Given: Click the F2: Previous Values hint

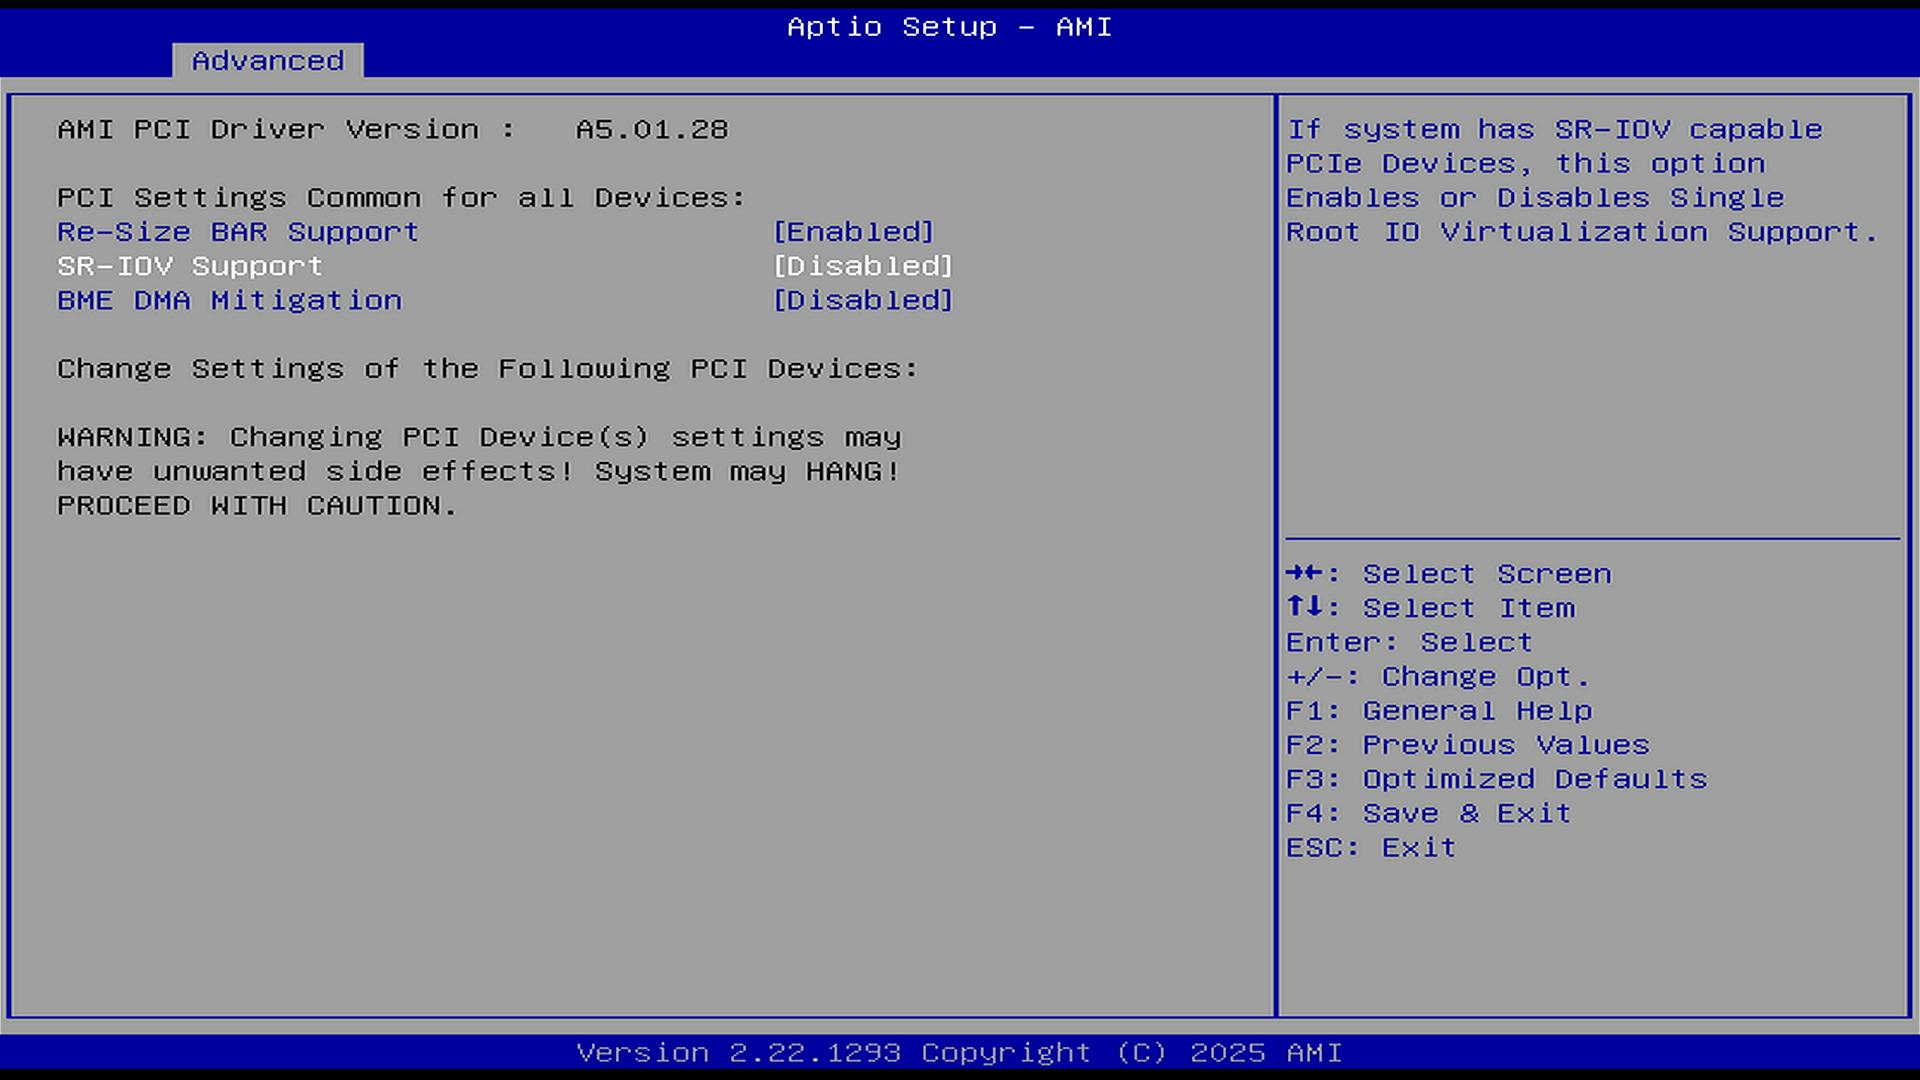Looking at the screenshot, I should click(x=1467, y=745).
